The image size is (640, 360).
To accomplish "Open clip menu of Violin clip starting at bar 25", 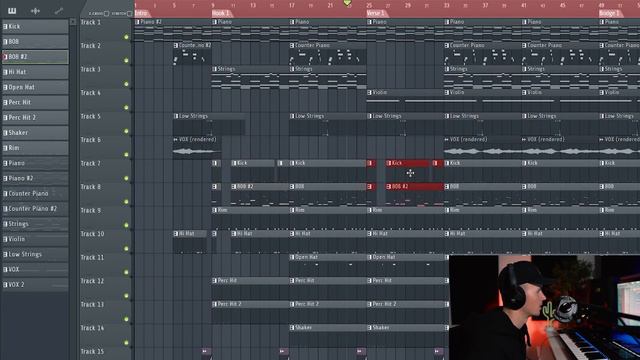I will click(x=370, y=93).
